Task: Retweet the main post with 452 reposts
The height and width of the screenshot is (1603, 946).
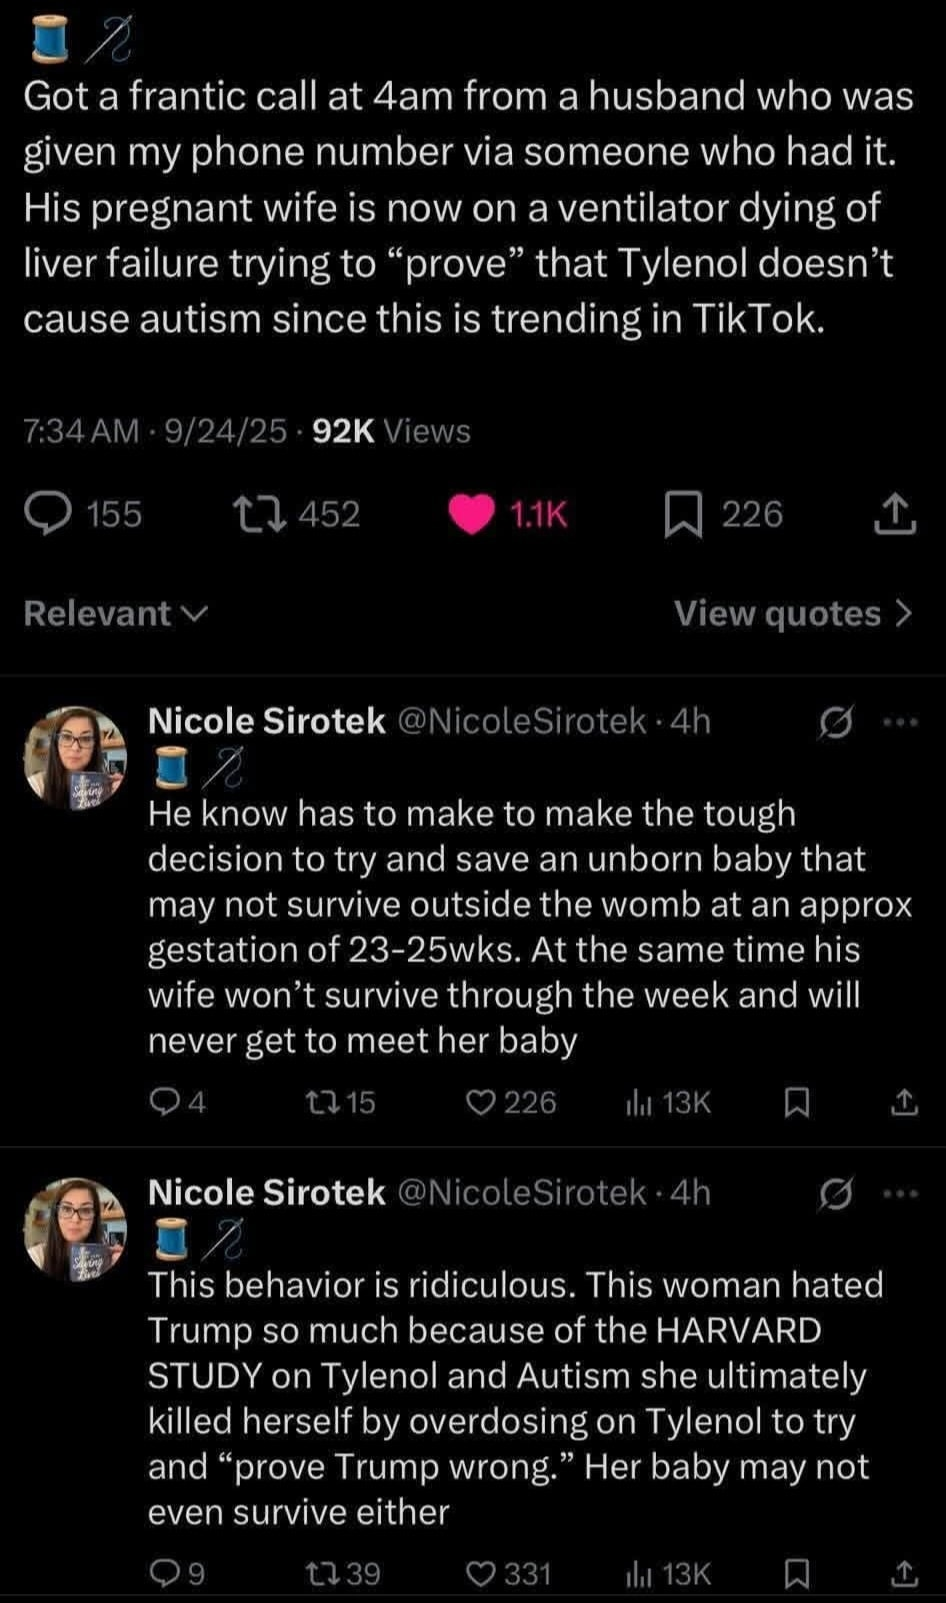Action: [260, 515]
